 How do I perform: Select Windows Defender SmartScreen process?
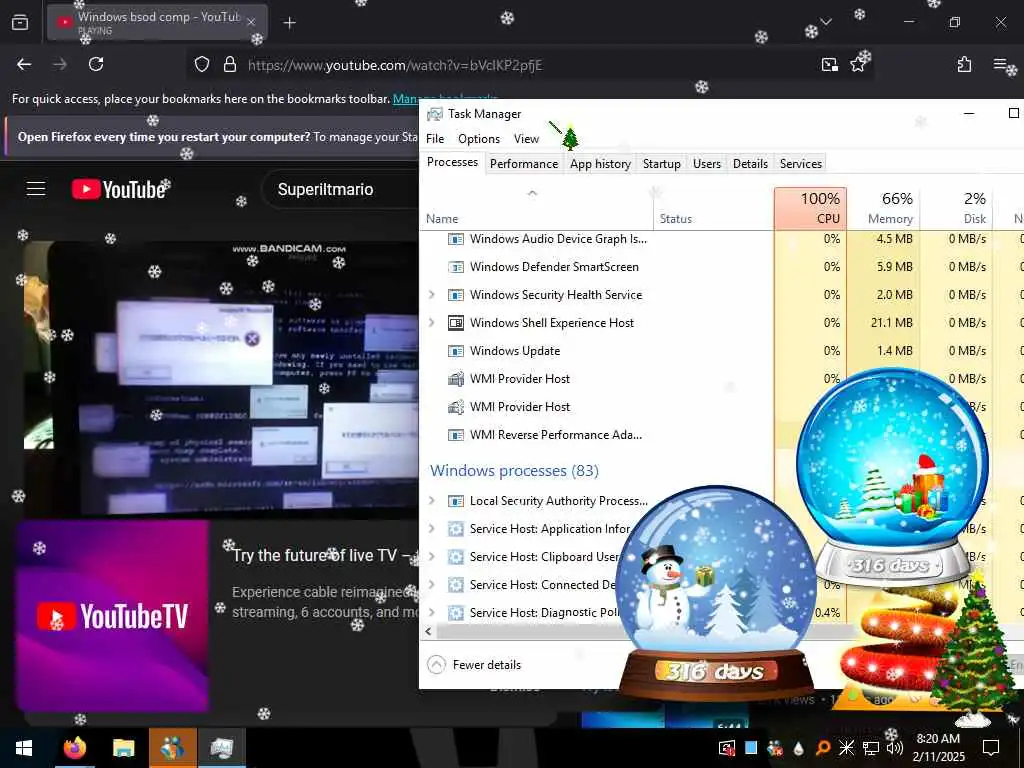[554, 266]
